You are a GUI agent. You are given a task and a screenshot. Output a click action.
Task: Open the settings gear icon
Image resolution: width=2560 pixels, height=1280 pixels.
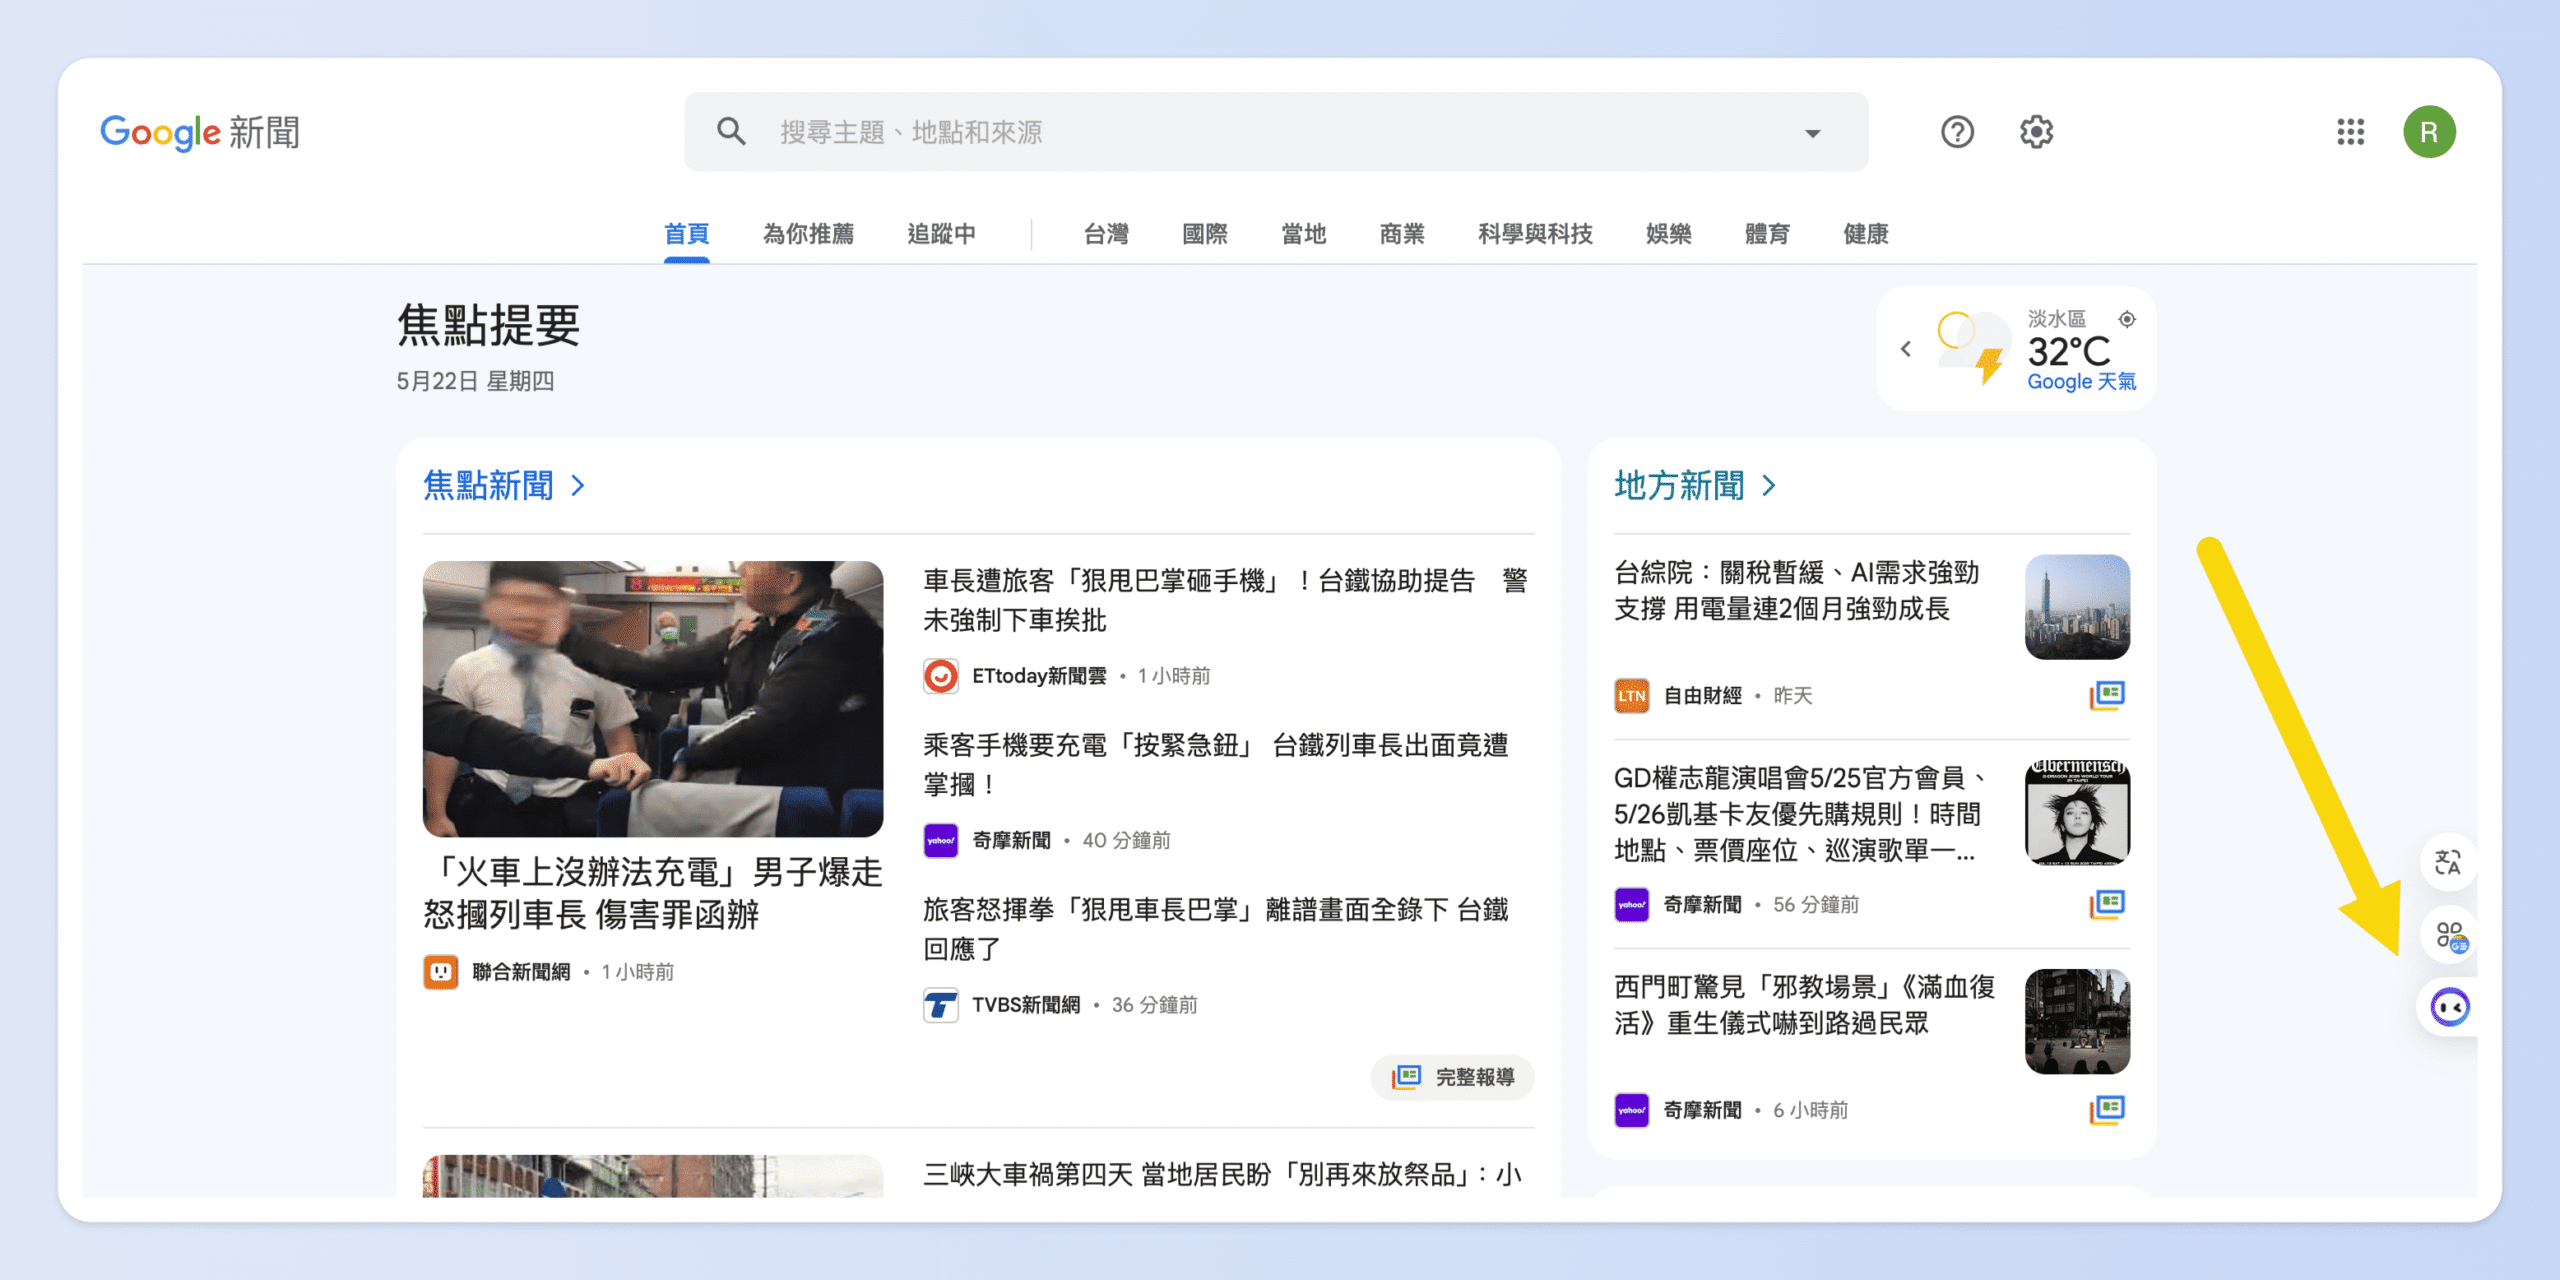tap(2036, 131)
